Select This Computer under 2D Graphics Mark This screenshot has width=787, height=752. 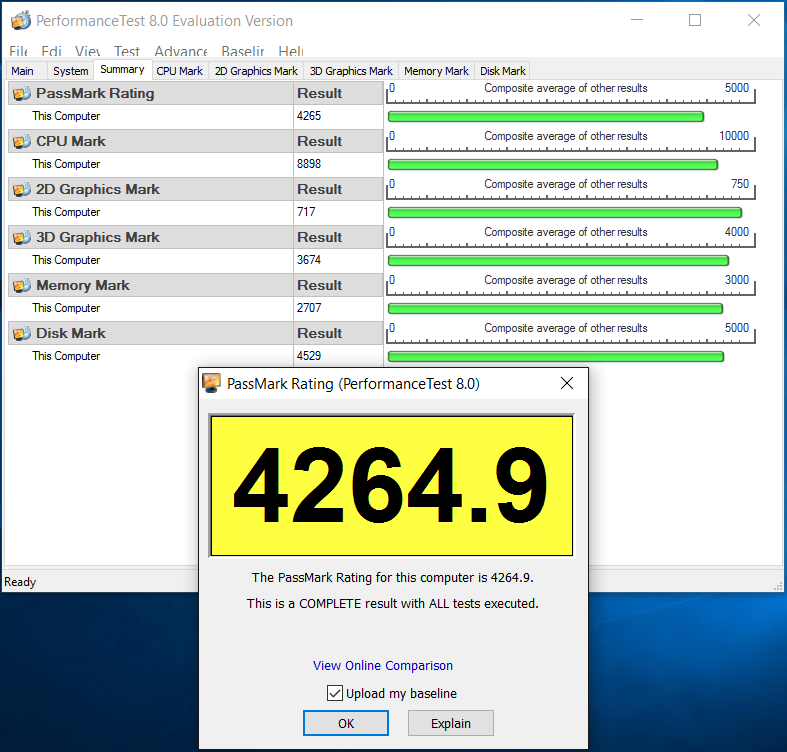66,212
